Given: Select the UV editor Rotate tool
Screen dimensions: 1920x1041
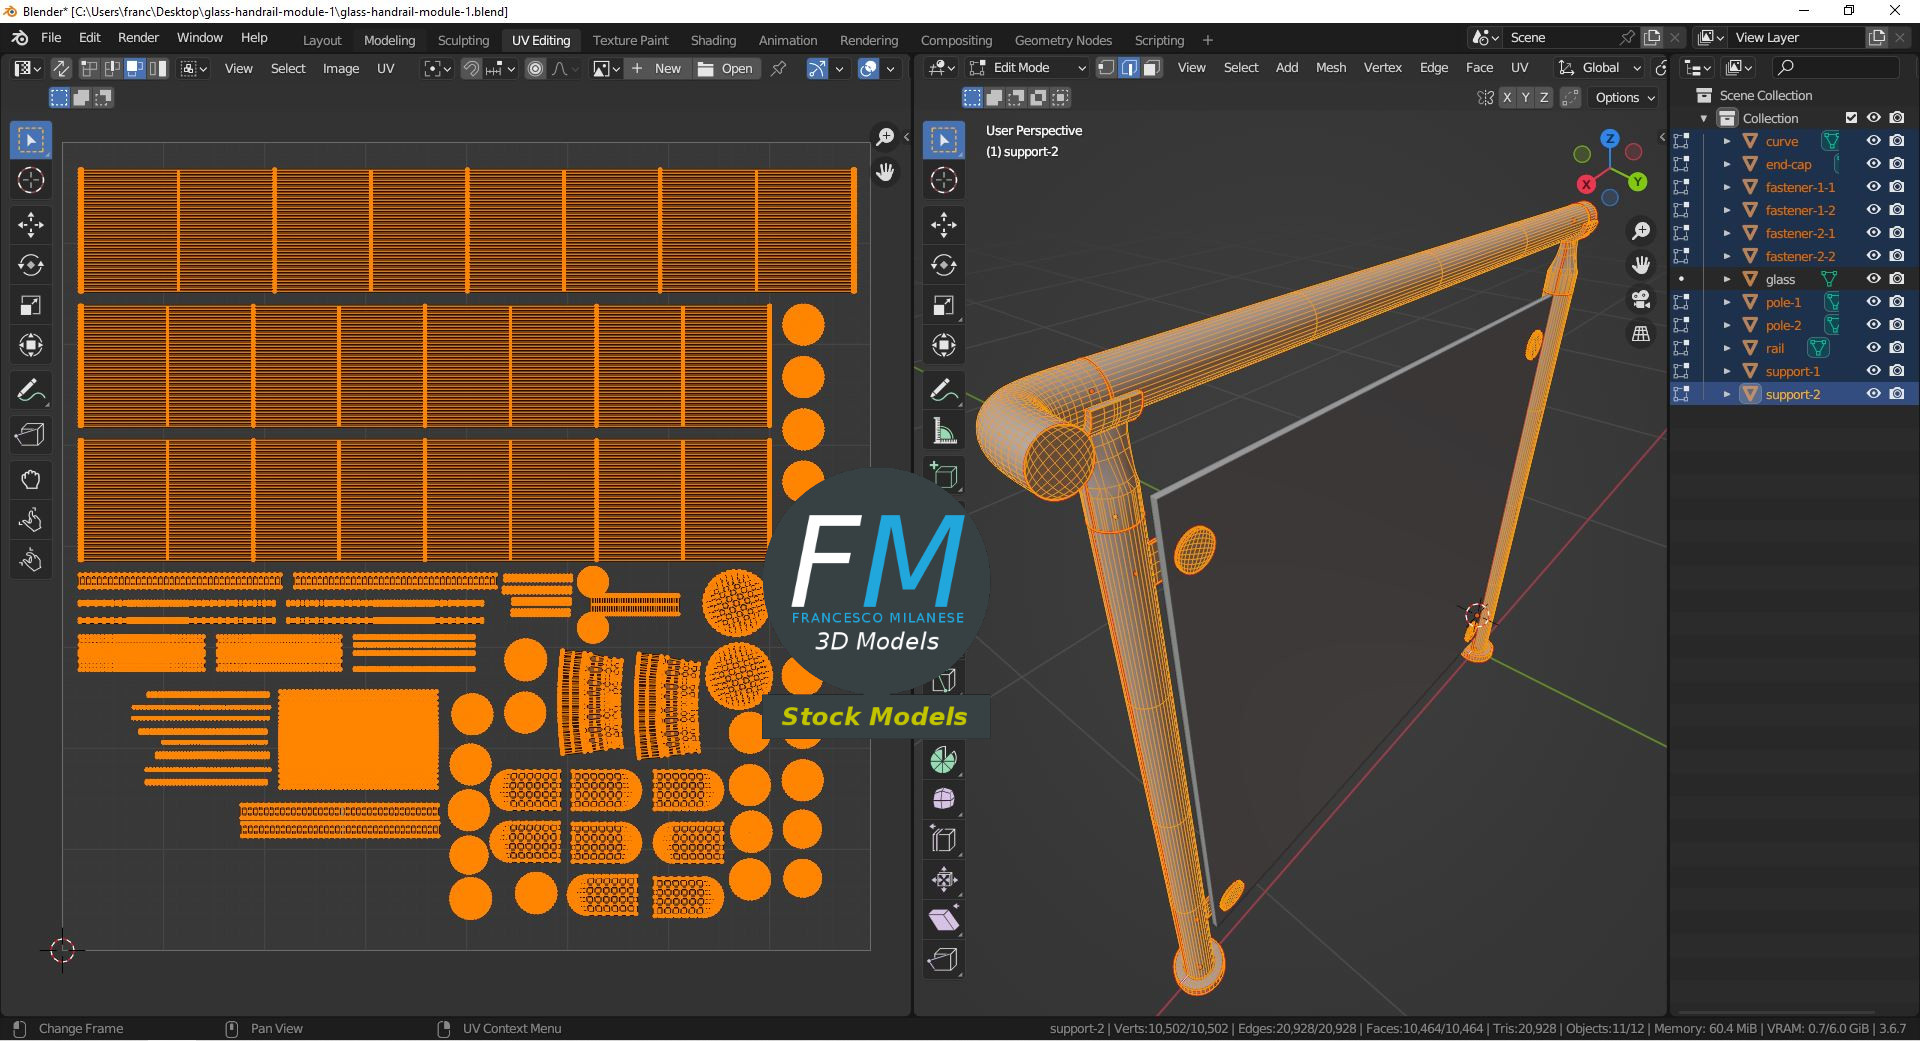Looking at the screenshot, I should tap(31, 265).
